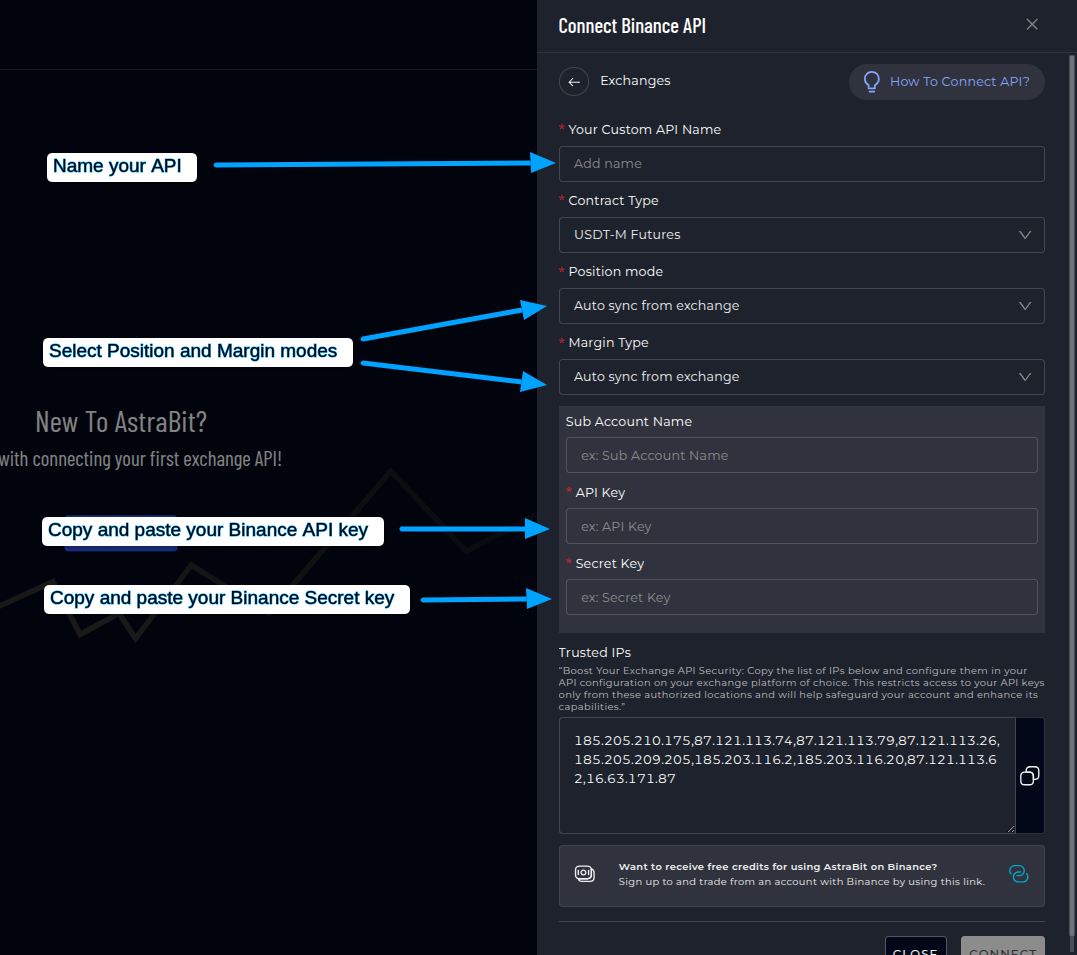This screenshot has width=1077, height=955.
Task: Click the 'Connect Binance API' title text
Action: (632, 26)
